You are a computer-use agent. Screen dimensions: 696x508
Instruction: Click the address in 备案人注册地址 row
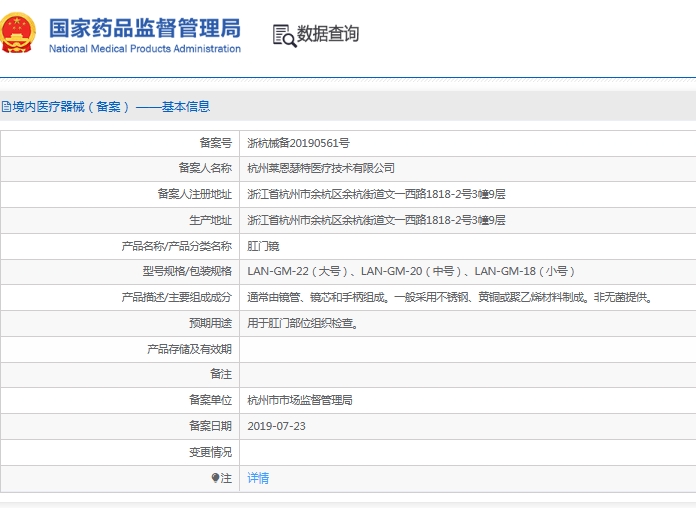tap(376, 194)
